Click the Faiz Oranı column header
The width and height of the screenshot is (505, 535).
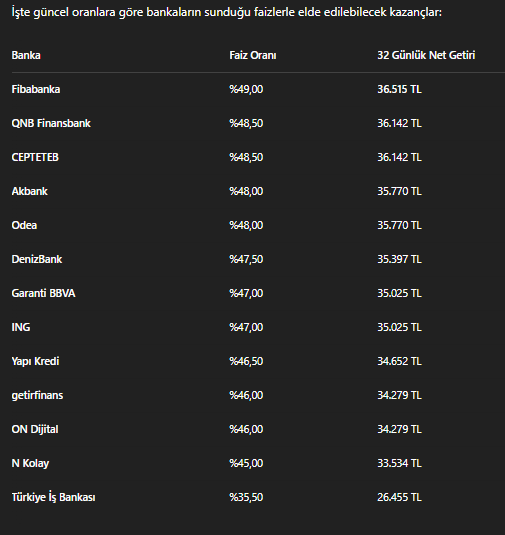pos(252,55)
